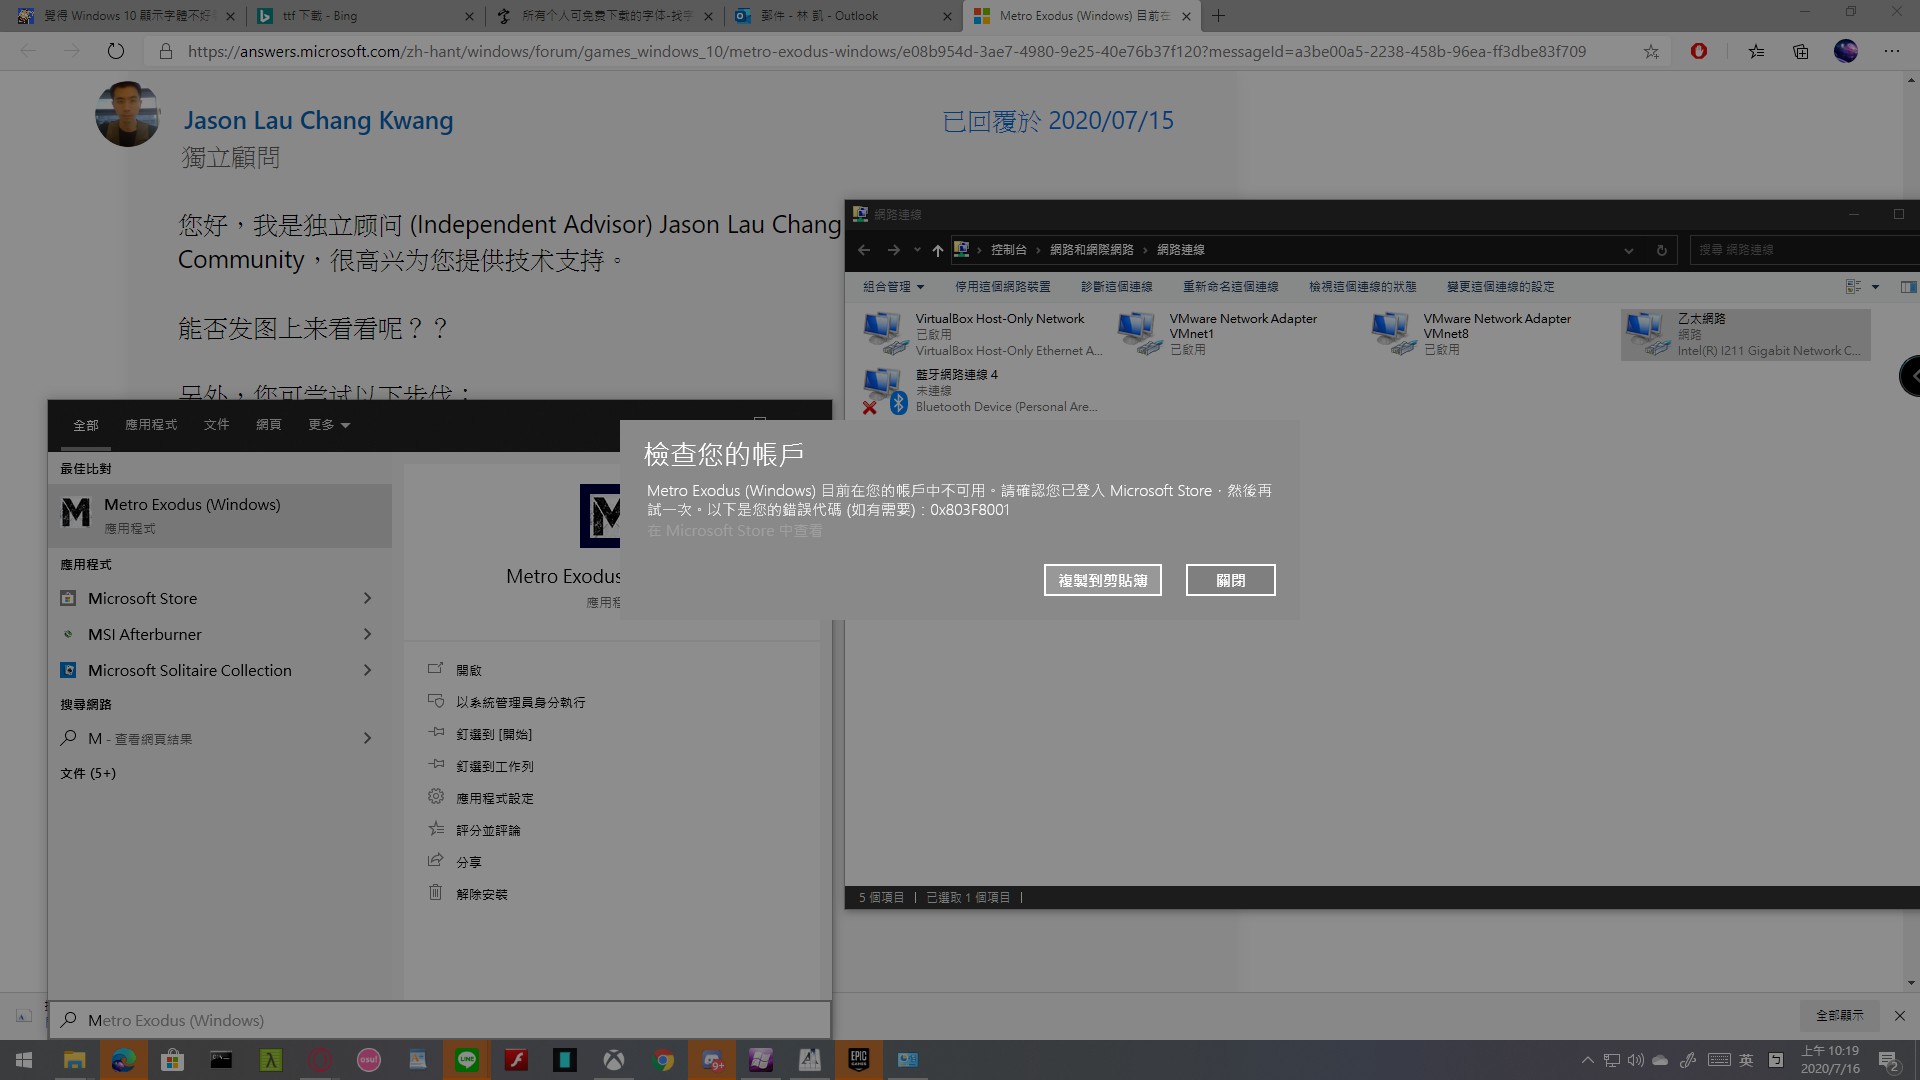Select the 全部 tab in the search panel
Screen dimensions: 1920x1080
click(86, 425)
